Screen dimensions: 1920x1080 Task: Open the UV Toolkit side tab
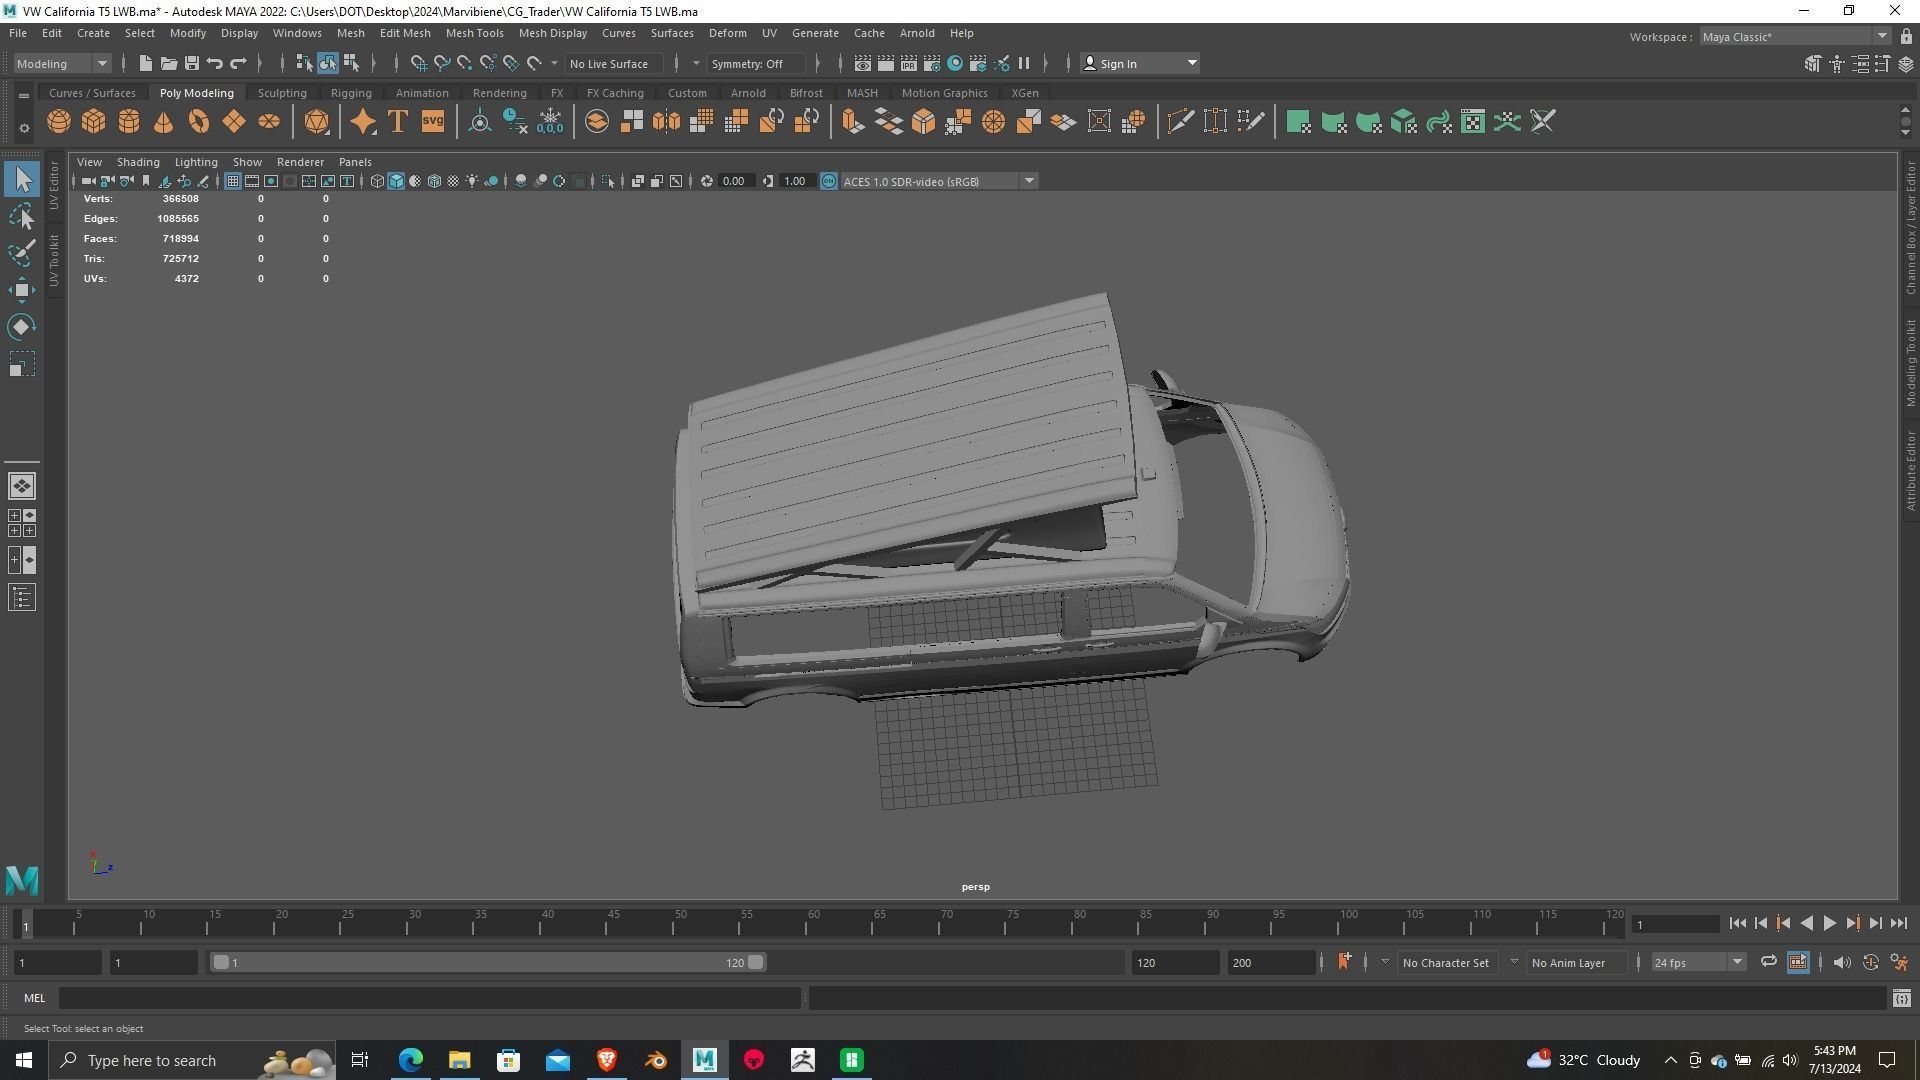point(55,261)
